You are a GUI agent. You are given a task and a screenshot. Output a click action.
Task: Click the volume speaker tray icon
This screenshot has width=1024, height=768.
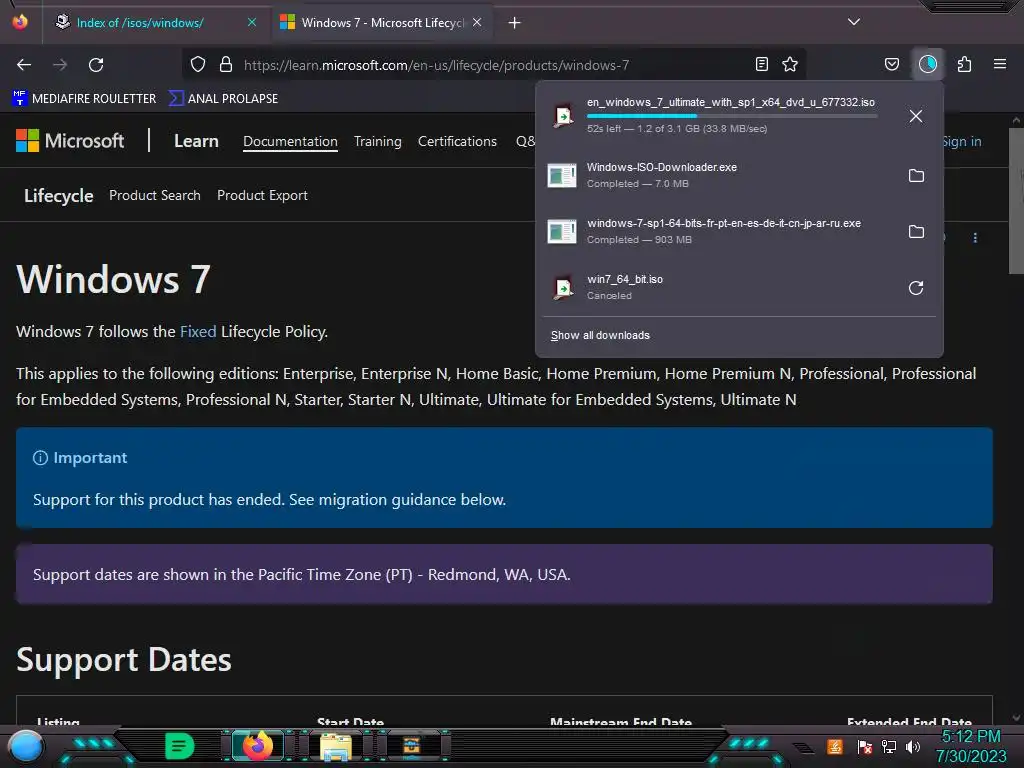(x=912, y=746)
